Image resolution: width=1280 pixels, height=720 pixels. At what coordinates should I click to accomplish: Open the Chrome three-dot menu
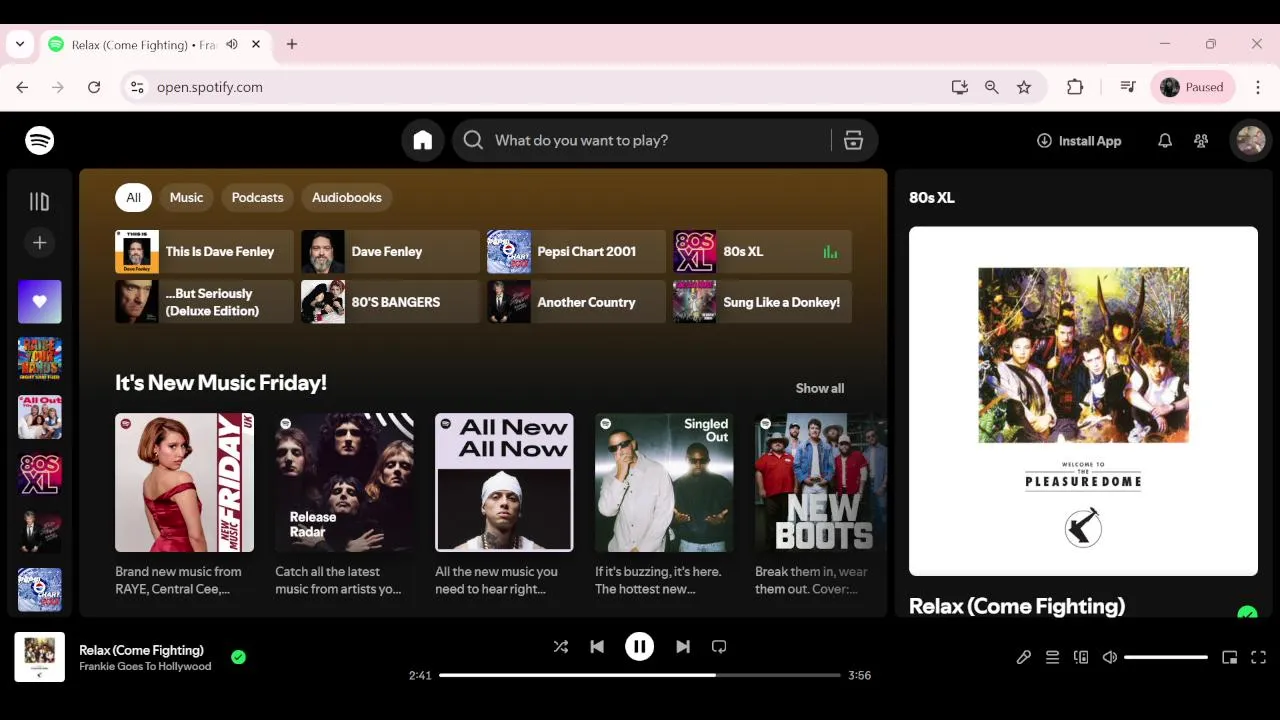[1258, 87]
